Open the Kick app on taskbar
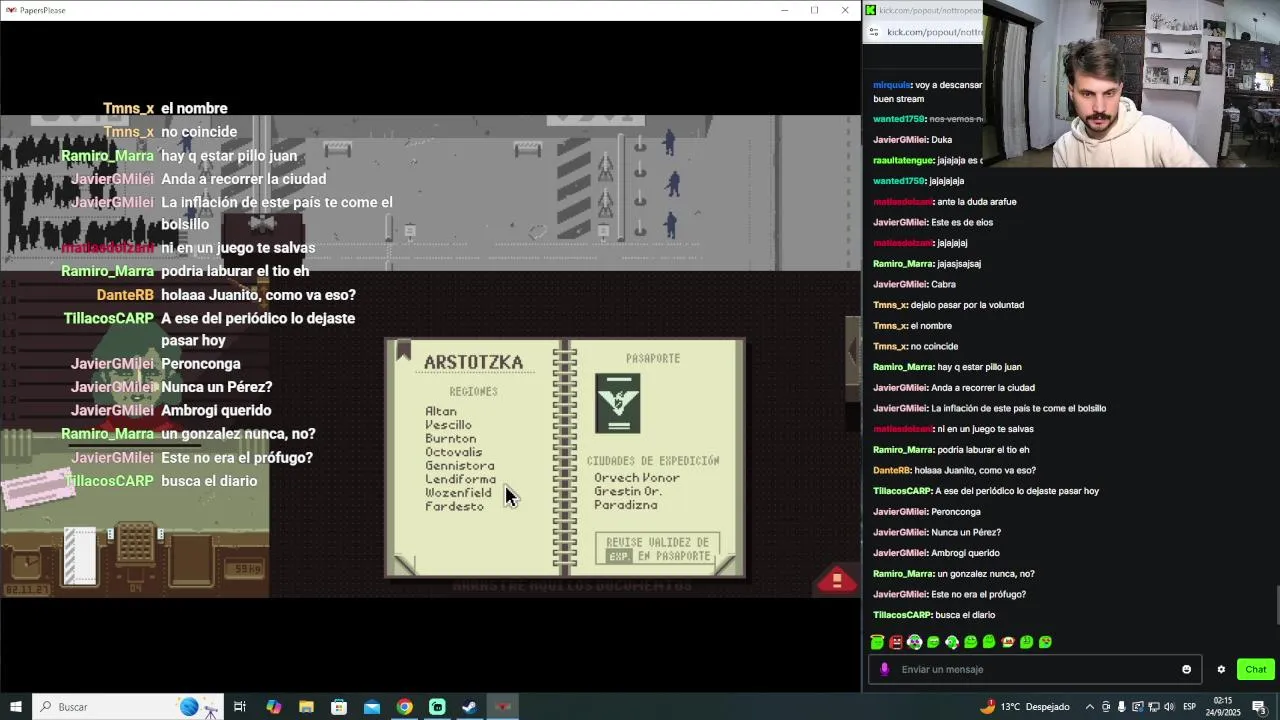 click(x=437, y=707)
